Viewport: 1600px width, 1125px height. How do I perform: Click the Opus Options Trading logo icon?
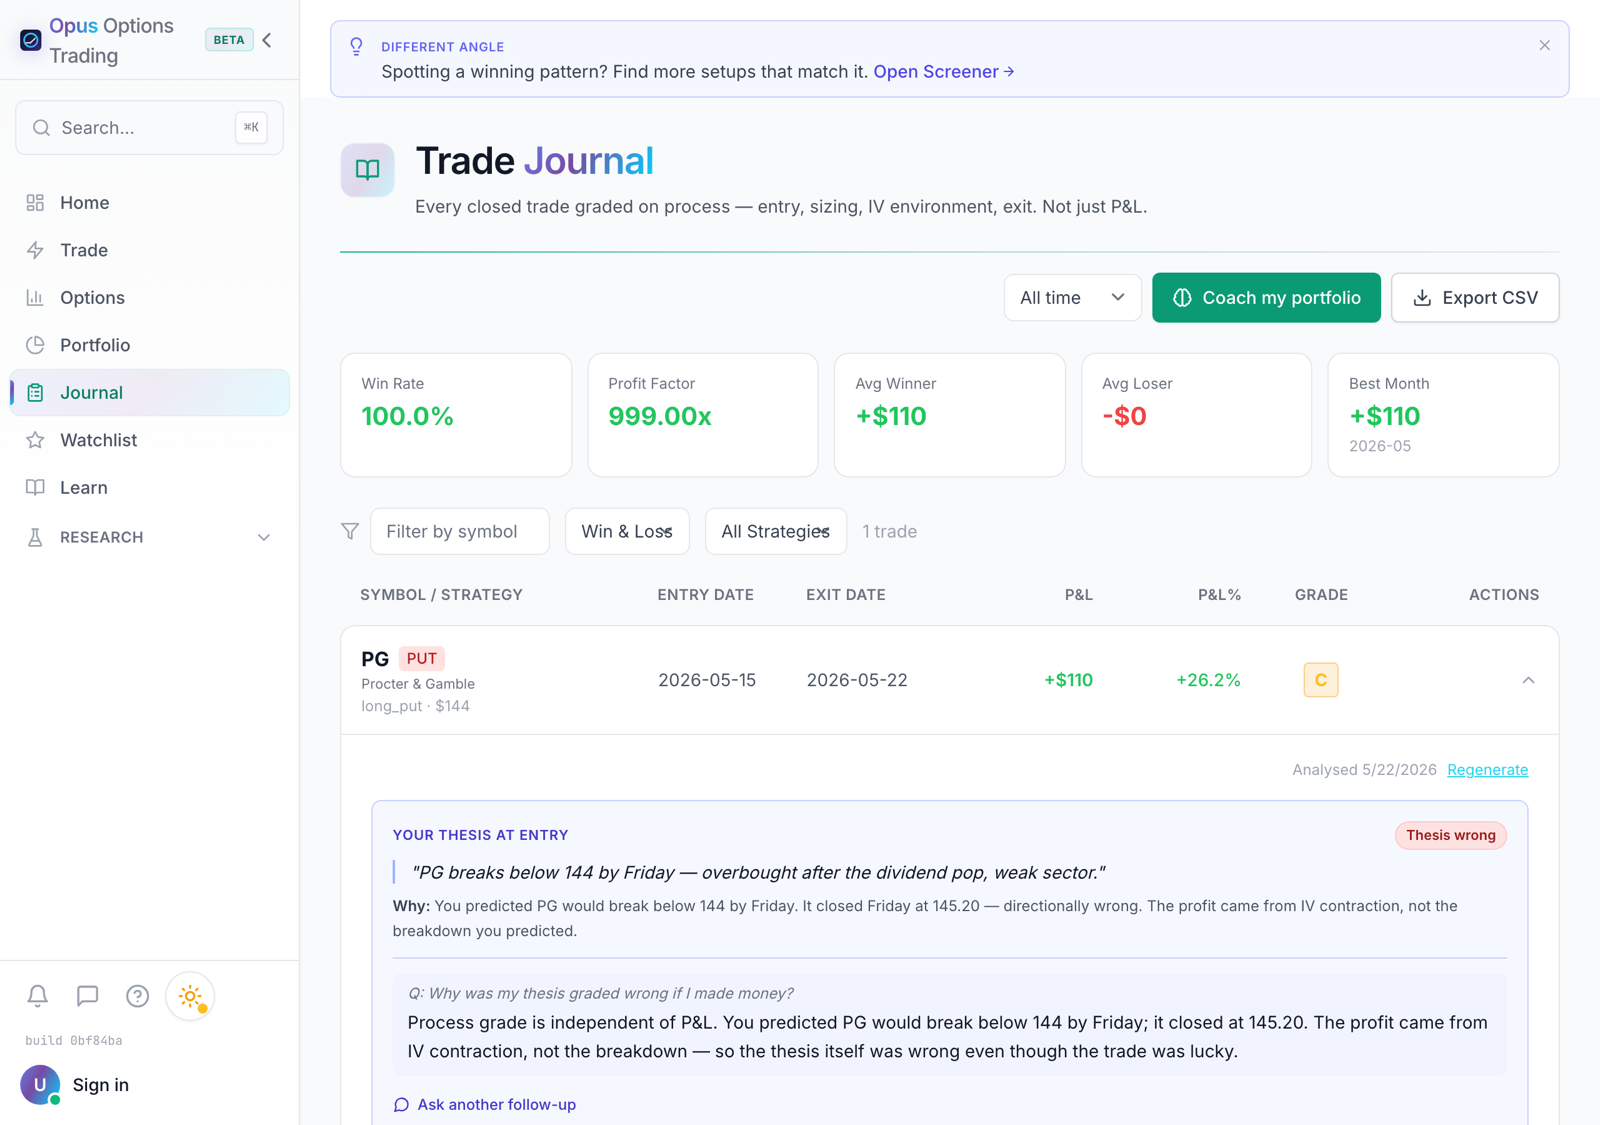pos(31,40)
